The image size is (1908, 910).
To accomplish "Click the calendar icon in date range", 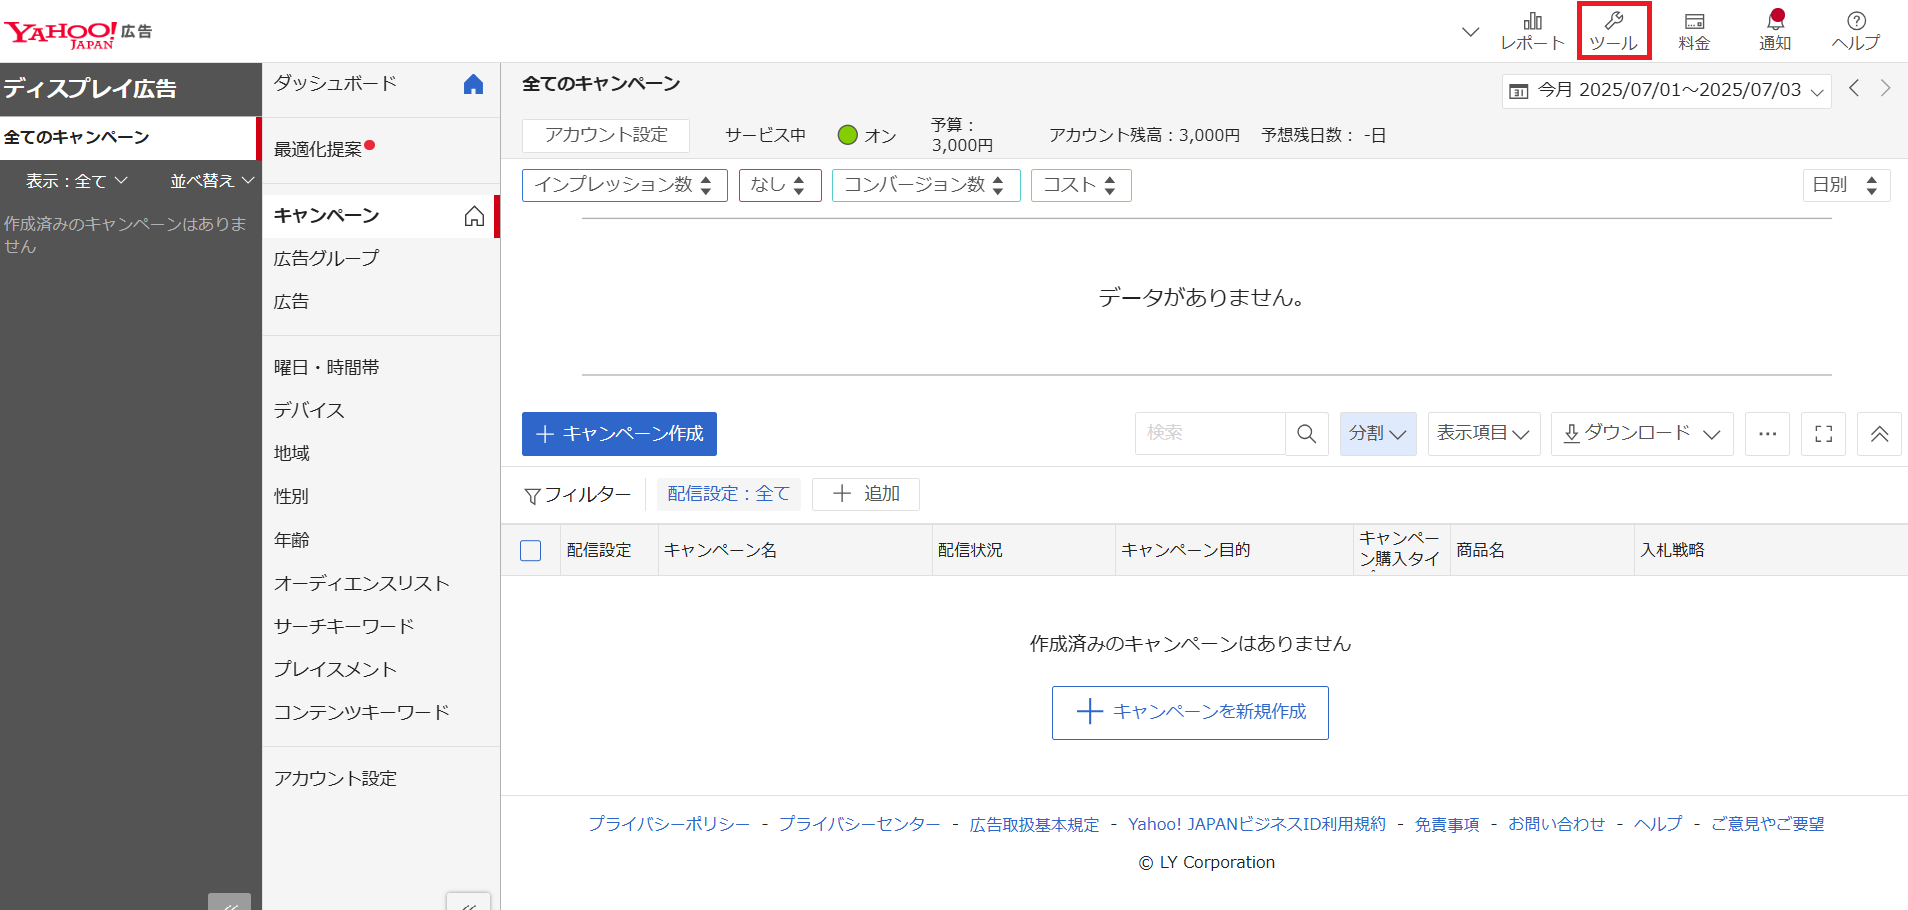I will point(1518,91).
